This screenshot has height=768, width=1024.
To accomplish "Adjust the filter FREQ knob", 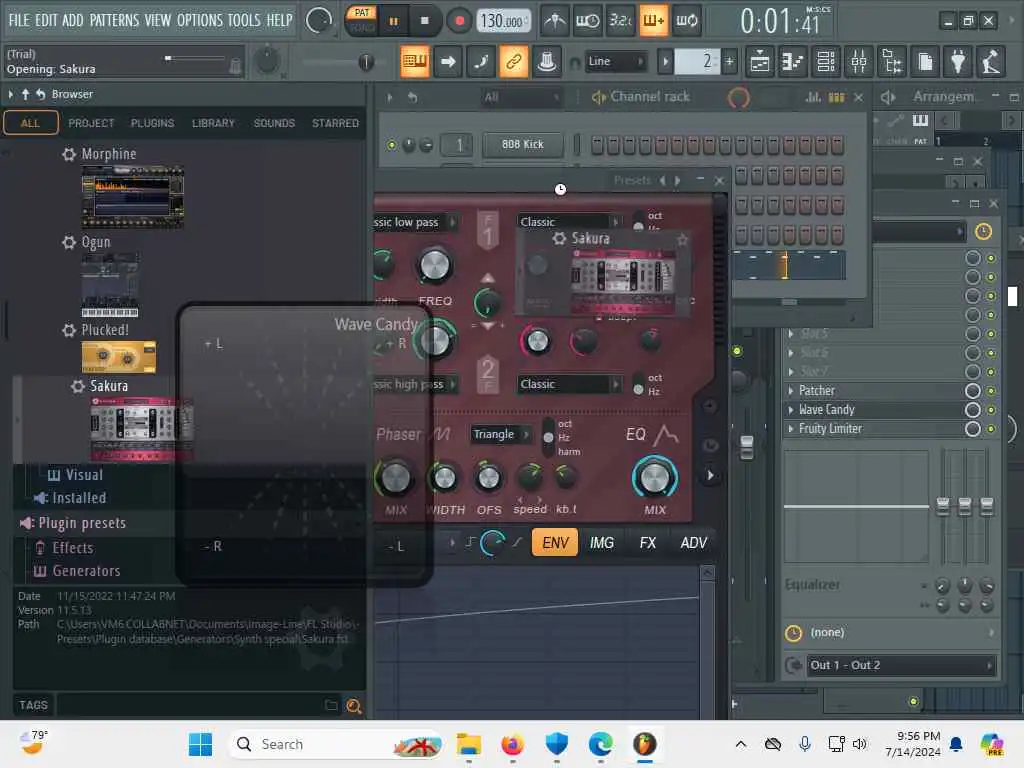I will click(434, 266).
